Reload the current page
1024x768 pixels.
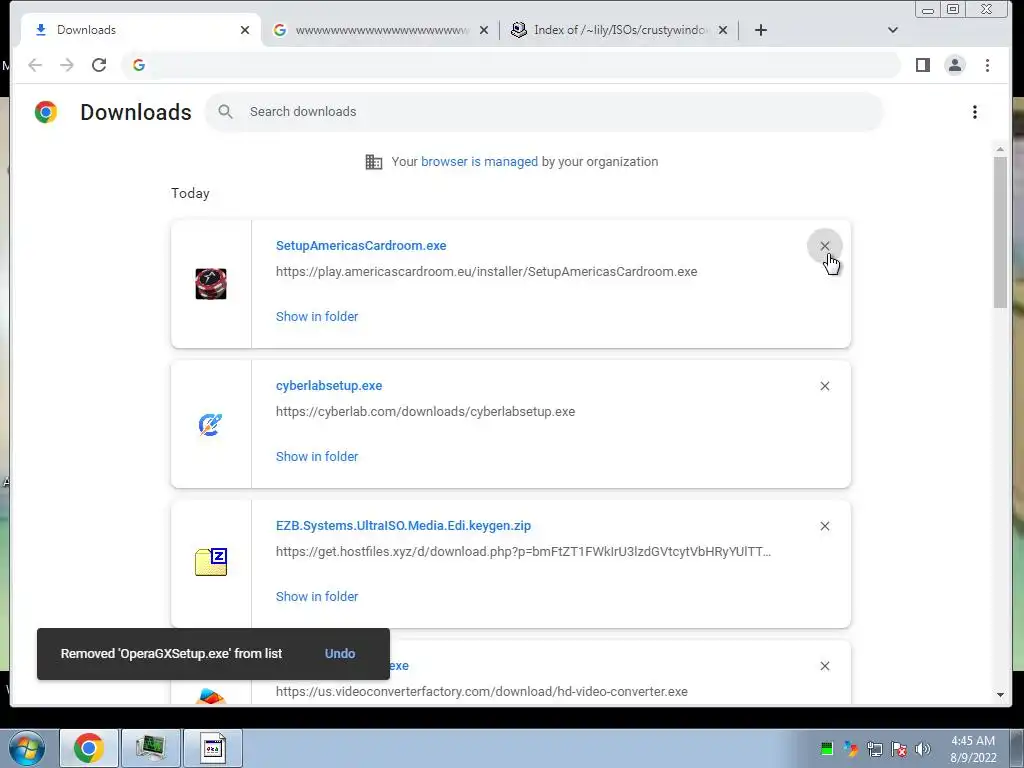click(99, 65)
